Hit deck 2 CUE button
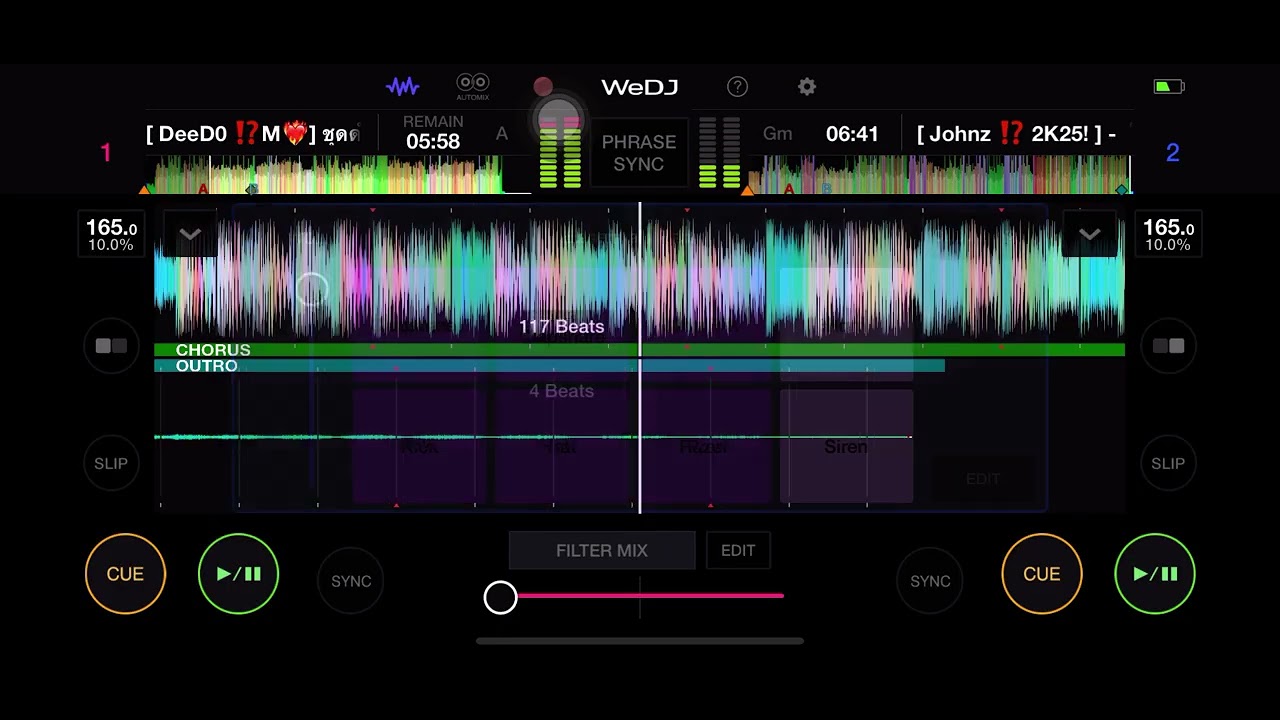This screenshot has height=720, width=1280. [x=1041, y=574]
